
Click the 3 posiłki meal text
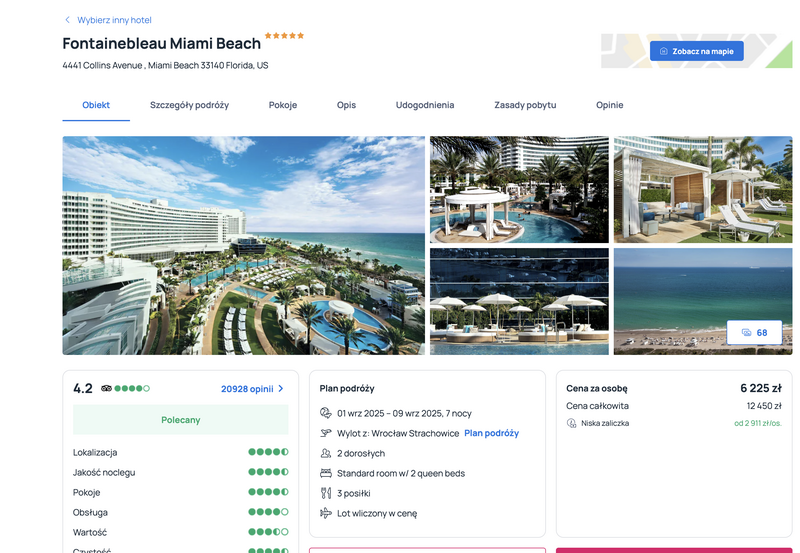click(x=354, y=493)
